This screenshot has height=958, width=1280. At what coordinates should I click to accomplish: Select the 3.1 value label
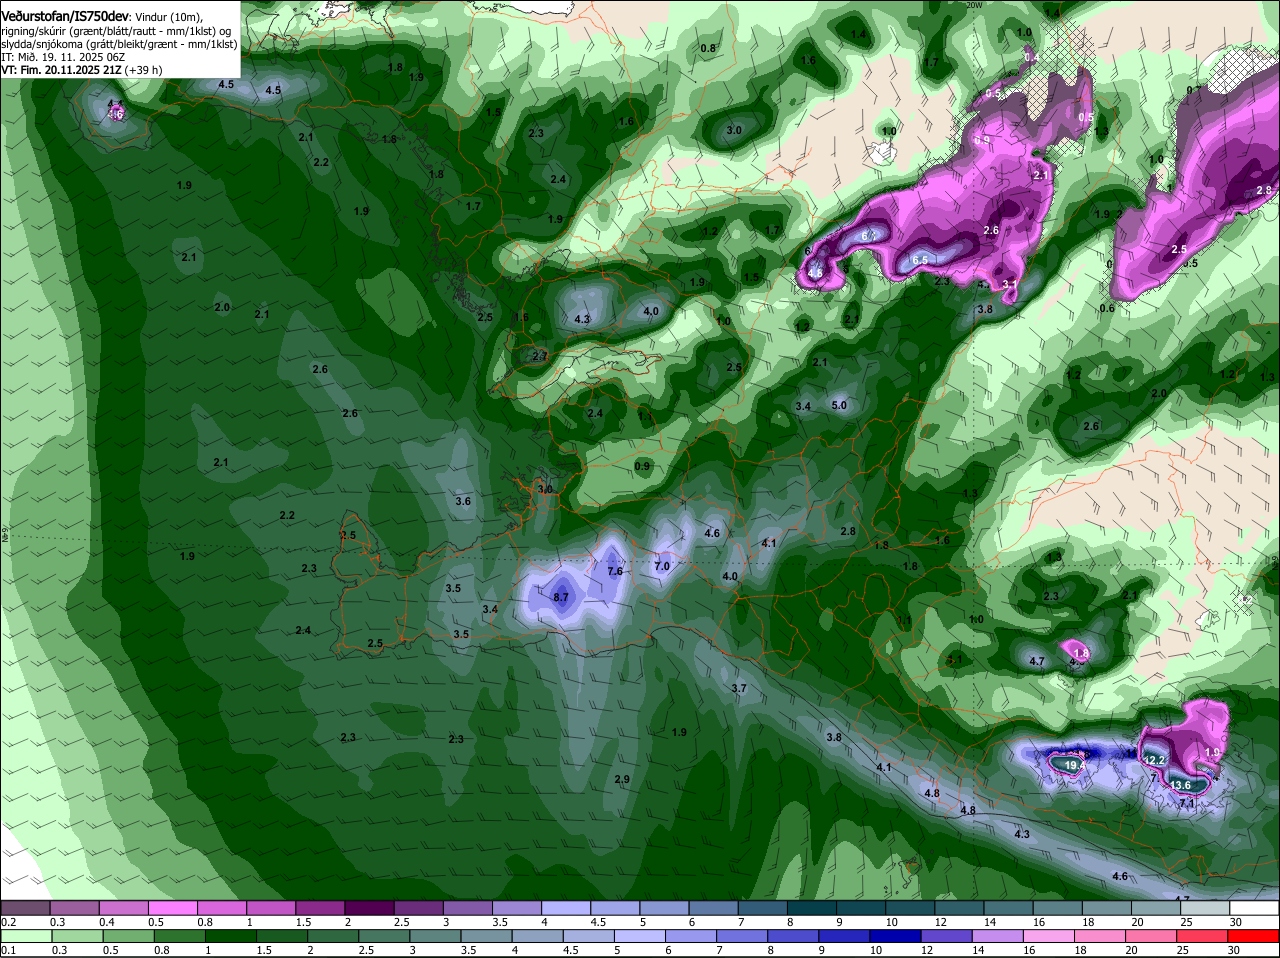tap(1009, 284)
